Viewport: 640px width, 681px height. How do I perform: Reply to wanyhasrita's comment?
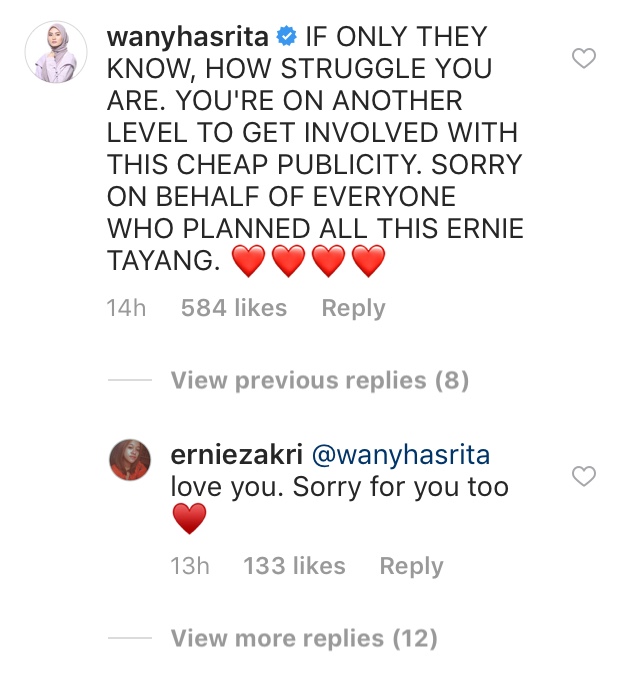(353, 309)
